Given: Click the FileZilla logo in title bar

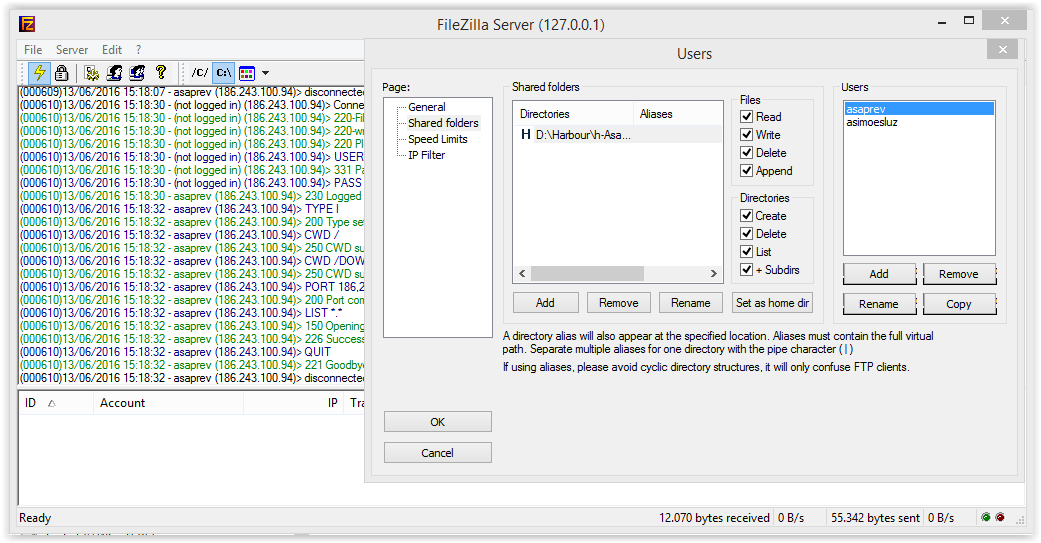Looking at the screenshot, I should (x=28, y=24).
